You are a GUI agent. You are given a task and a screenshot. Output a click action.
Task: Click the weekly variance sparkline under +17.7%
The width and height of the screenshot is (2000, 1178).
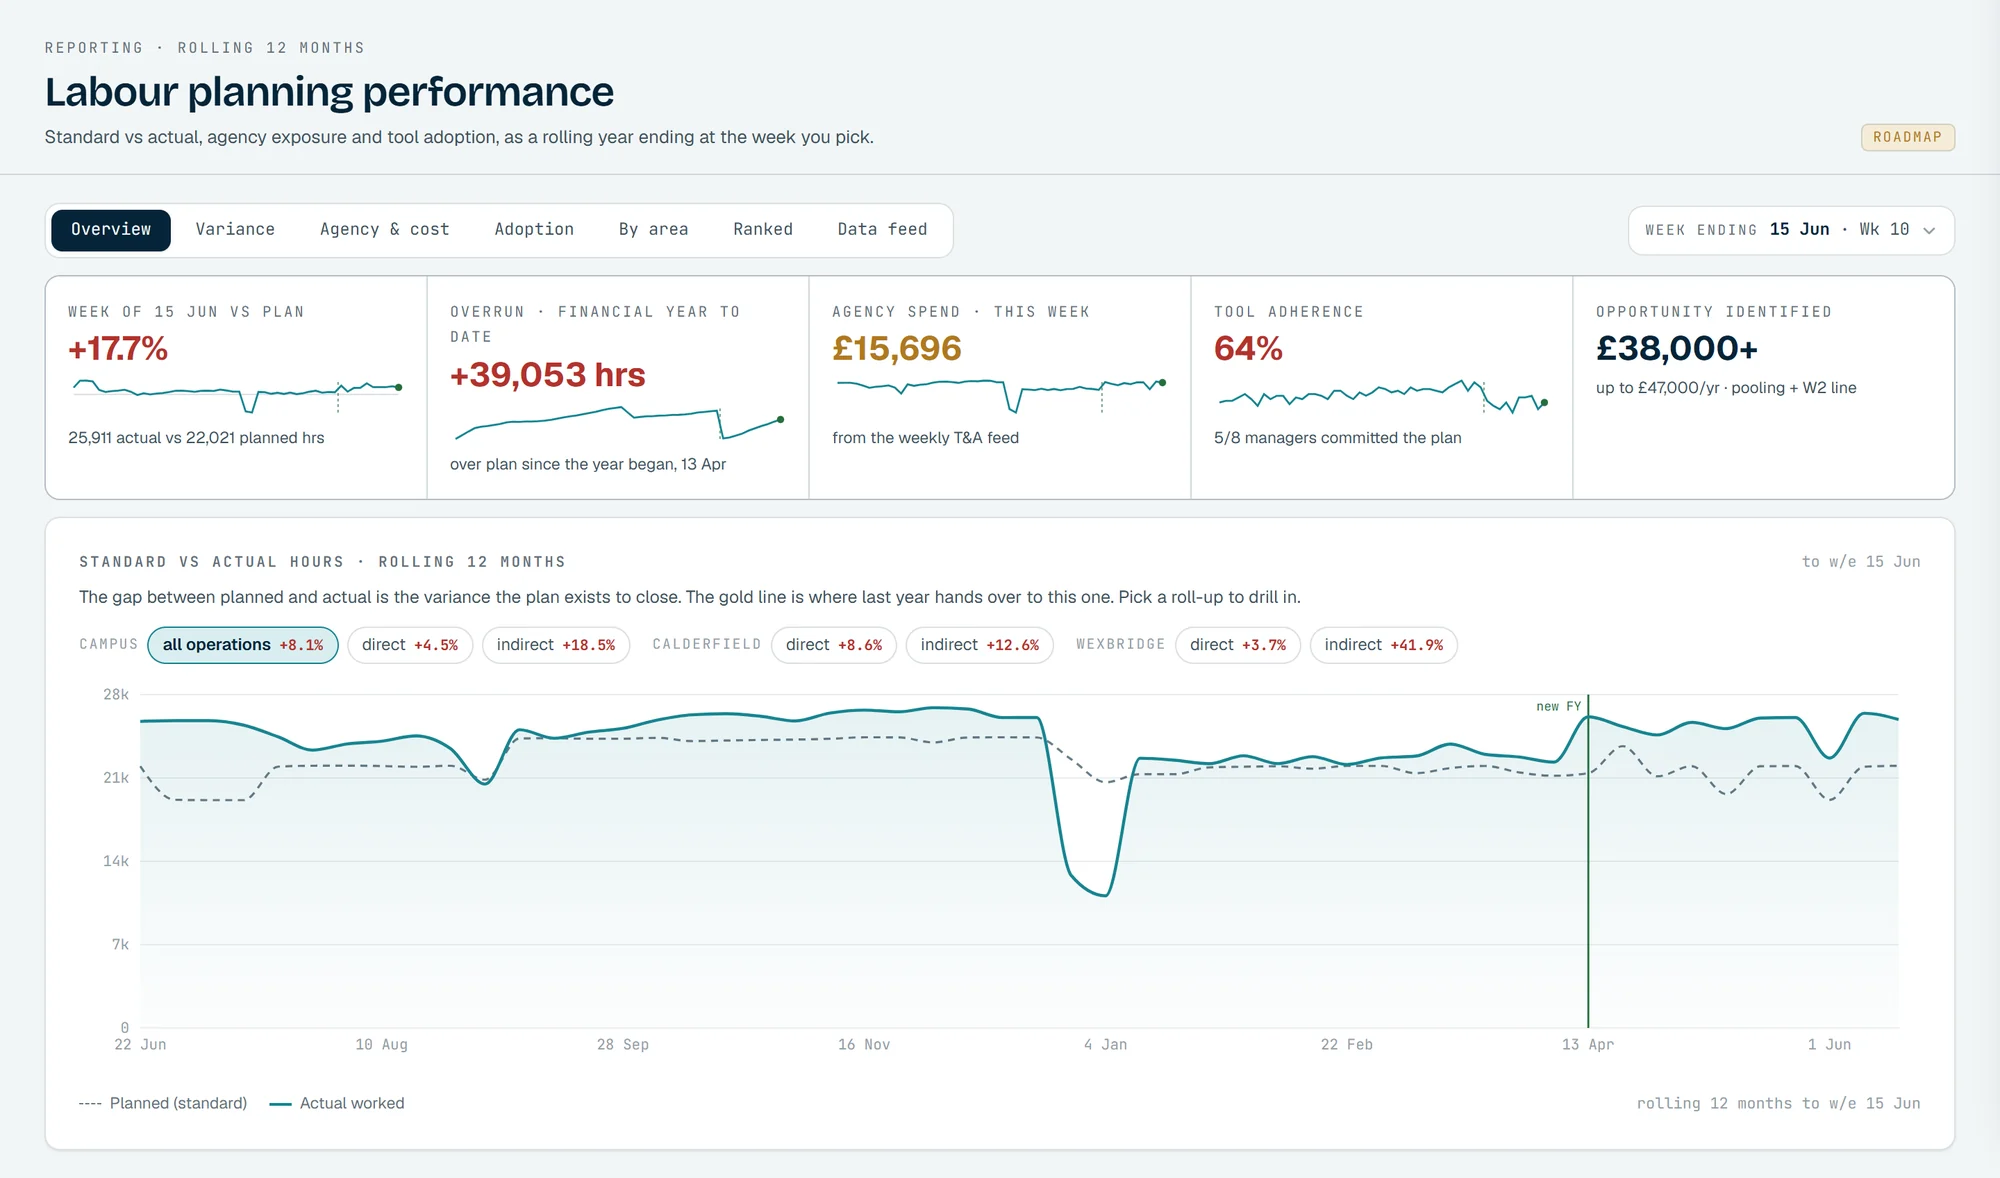pyautogui.click(x=237, y=395)
